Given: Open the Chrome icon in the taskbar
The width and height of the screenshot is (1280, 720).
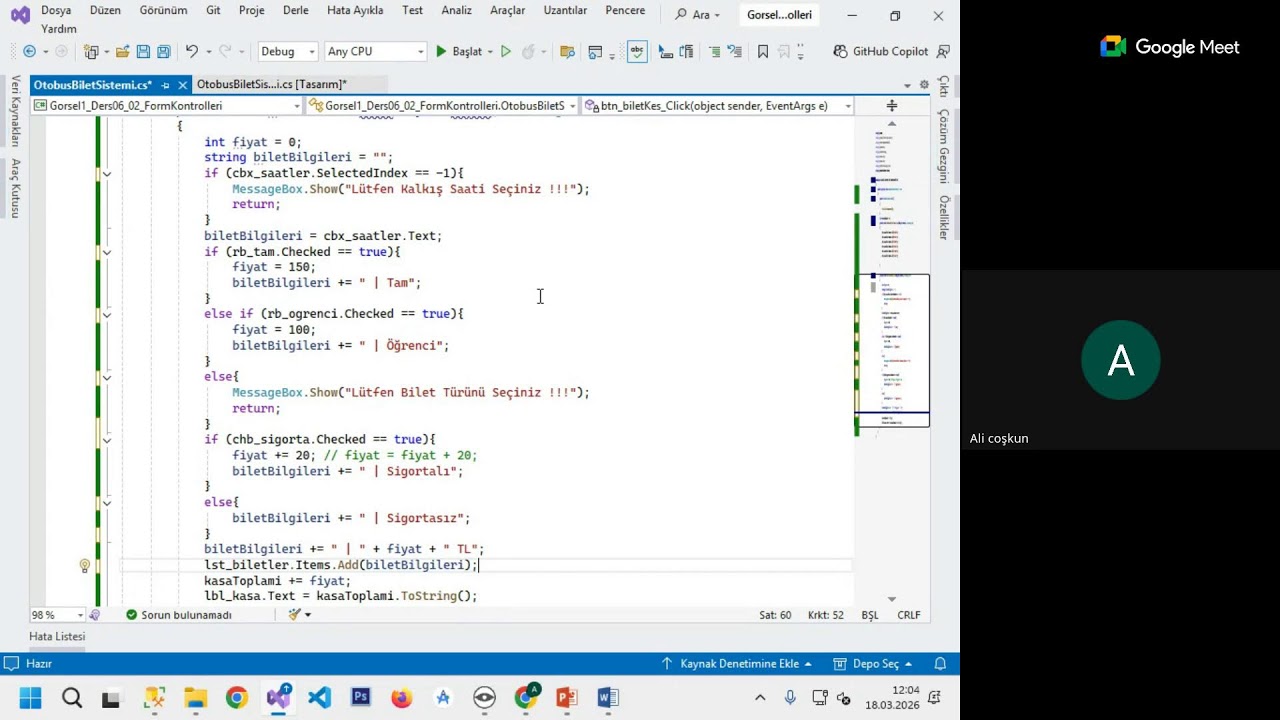Looking at the screenshot, I should tap(237, 697).
